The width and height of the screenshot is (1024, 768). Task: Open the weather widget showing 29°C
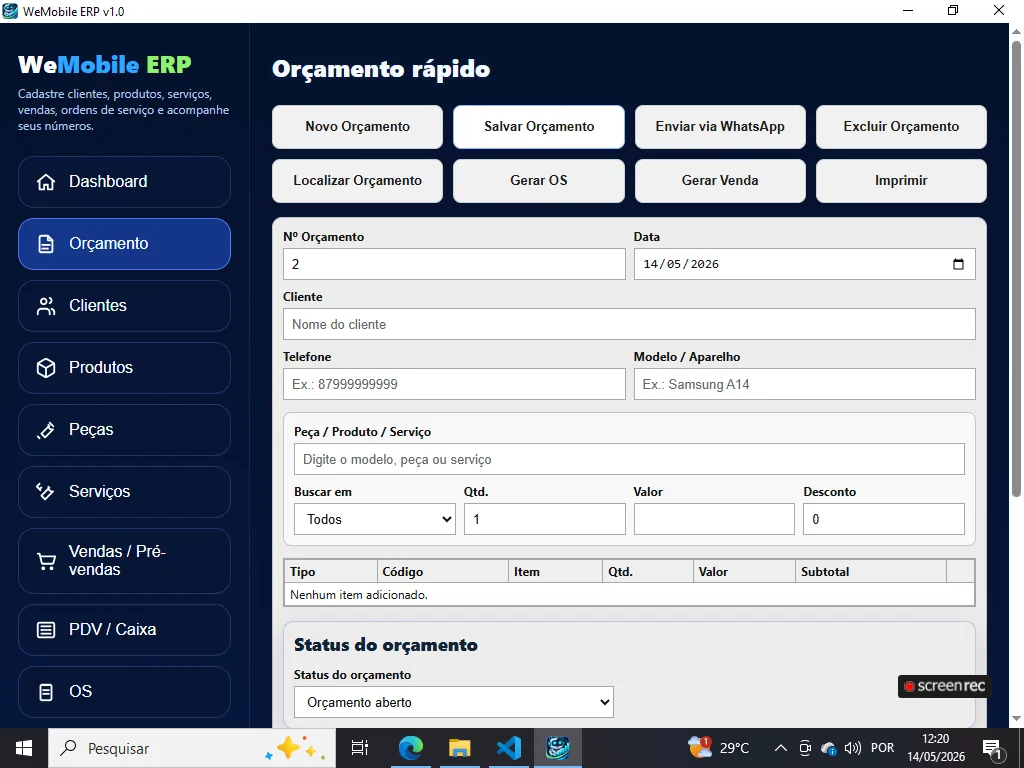pyautogui.click(x=718, y=748)
